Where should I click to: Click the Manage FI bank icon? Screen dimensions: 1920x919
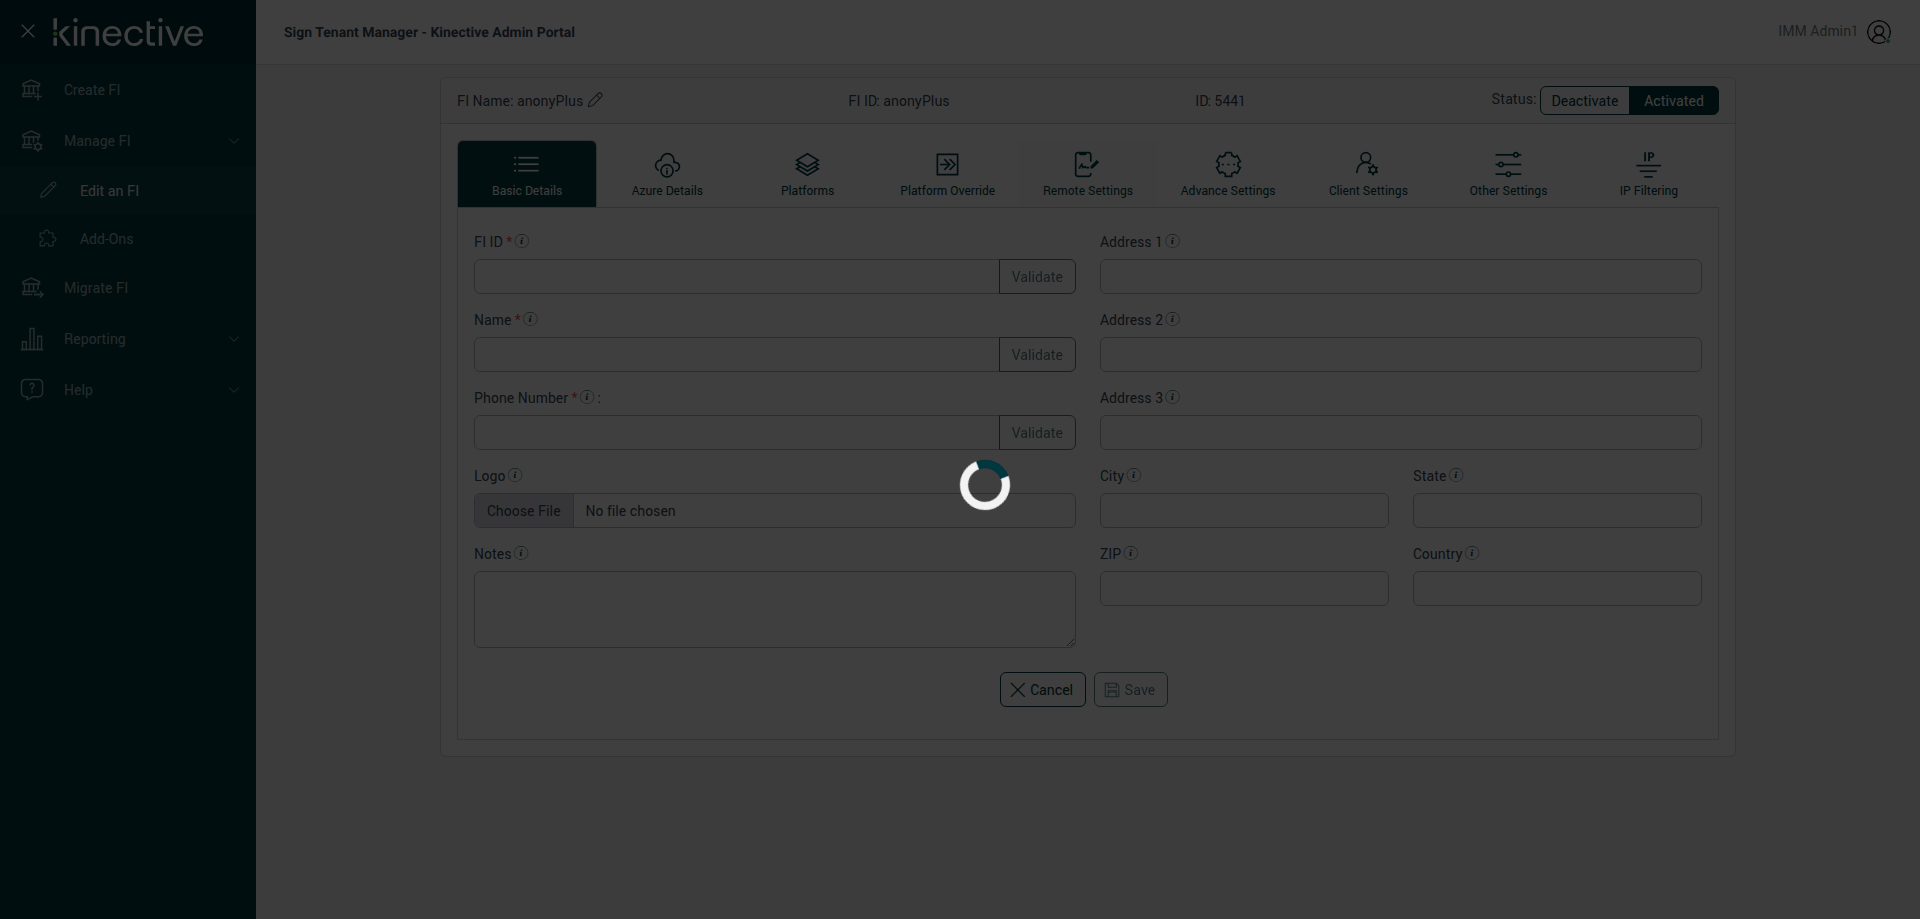point(32,141)
